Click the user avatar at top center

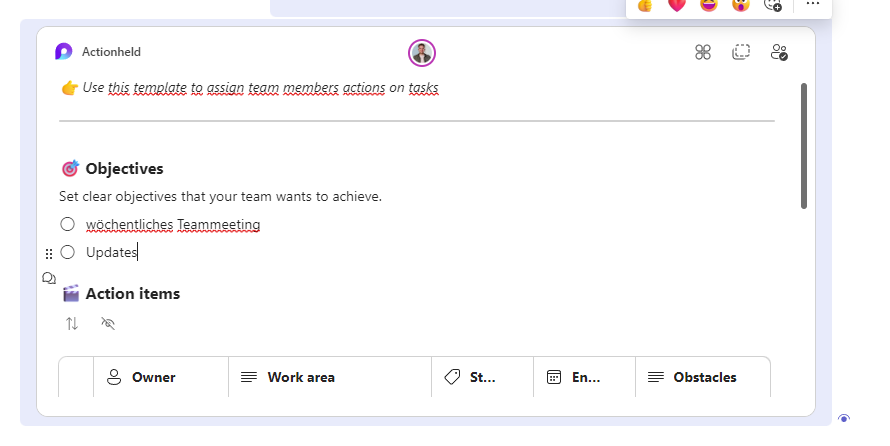[422, 53]
